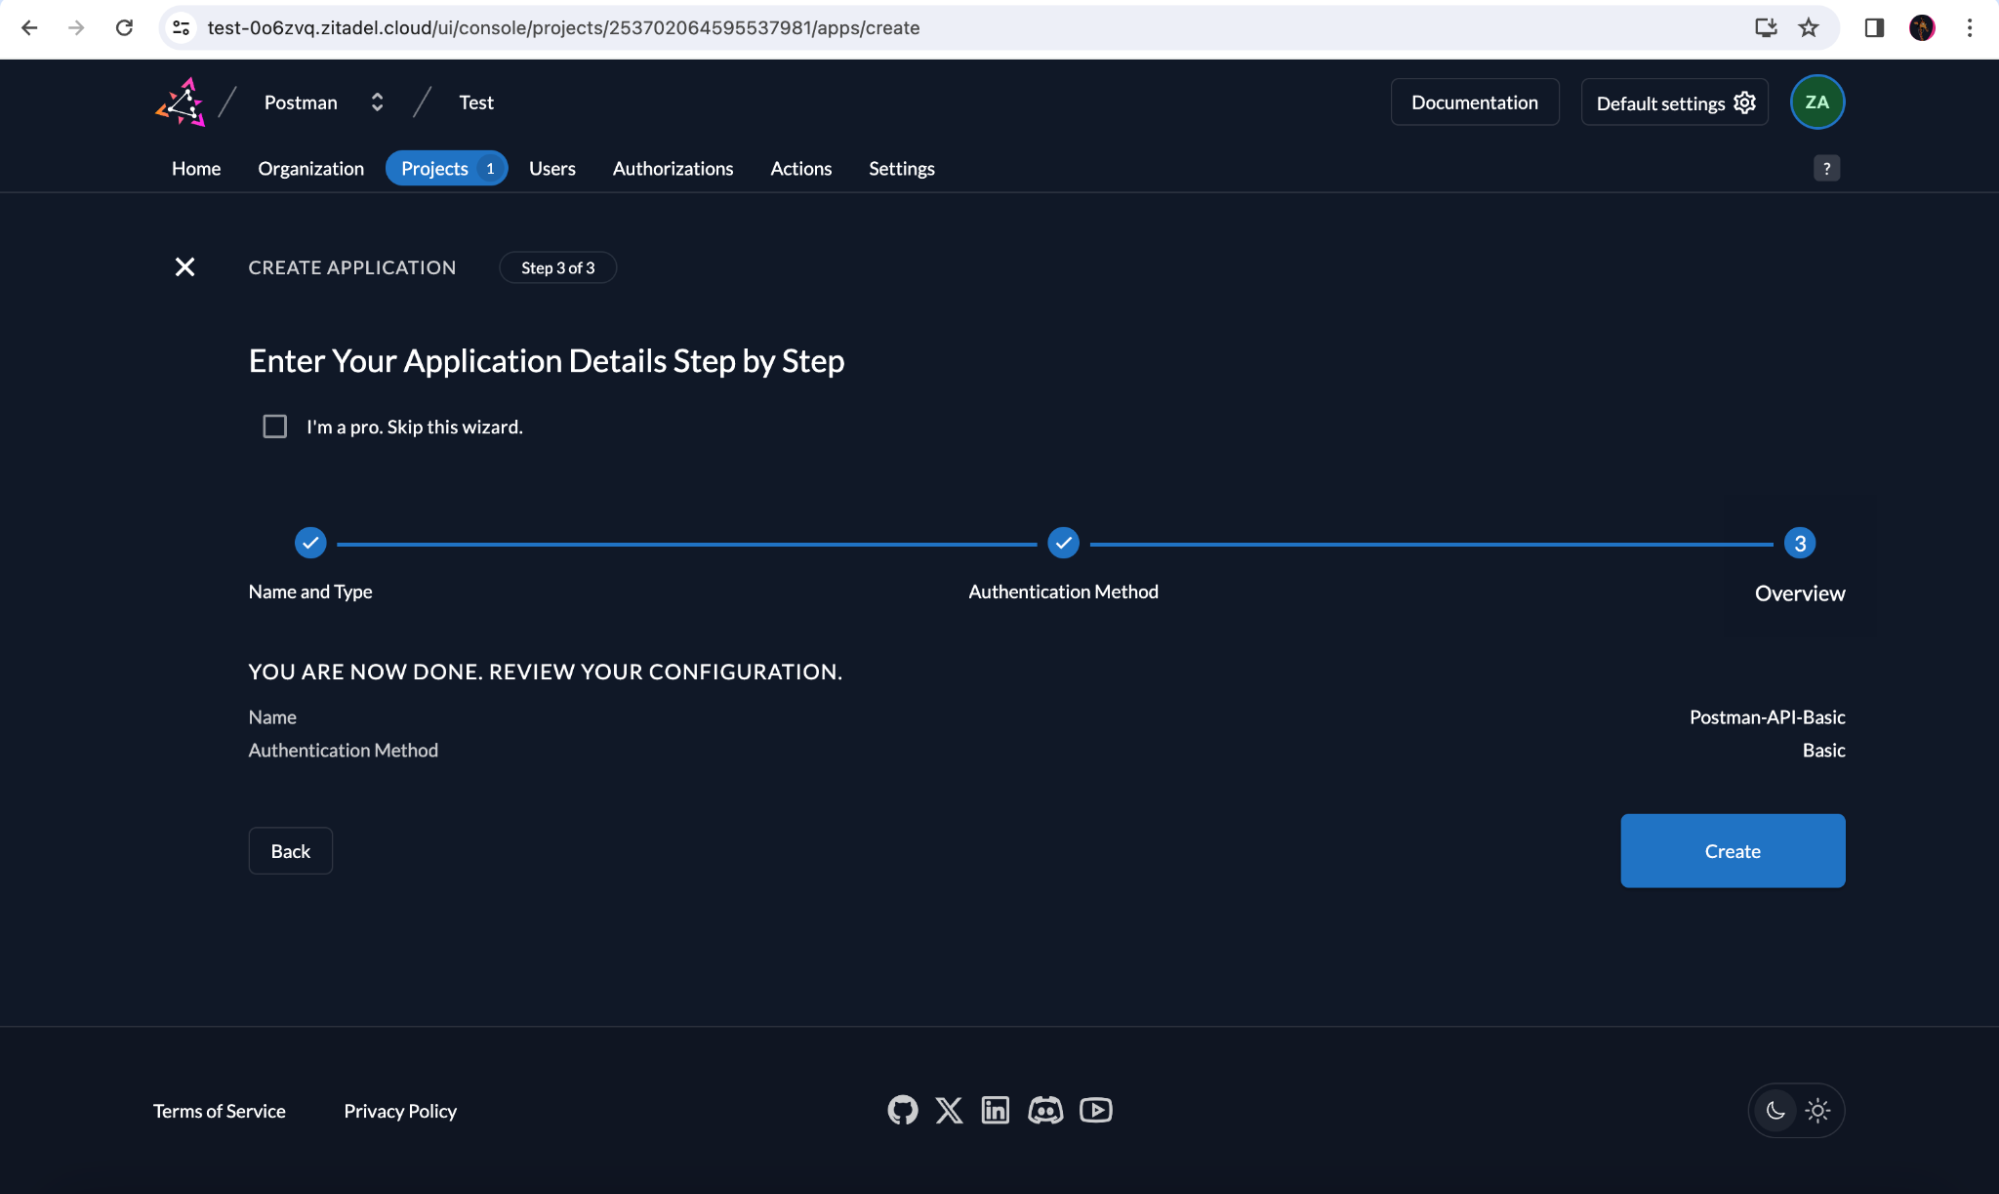This screenshot has width=1999, height=1194.
Task: Open the GitHub footer icon
Action: (902, 1110)
